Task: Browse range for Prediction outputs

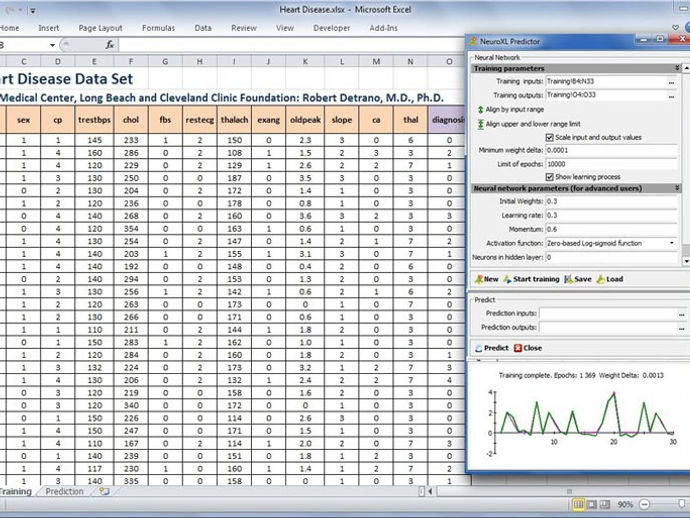Action: pos(681,328)
